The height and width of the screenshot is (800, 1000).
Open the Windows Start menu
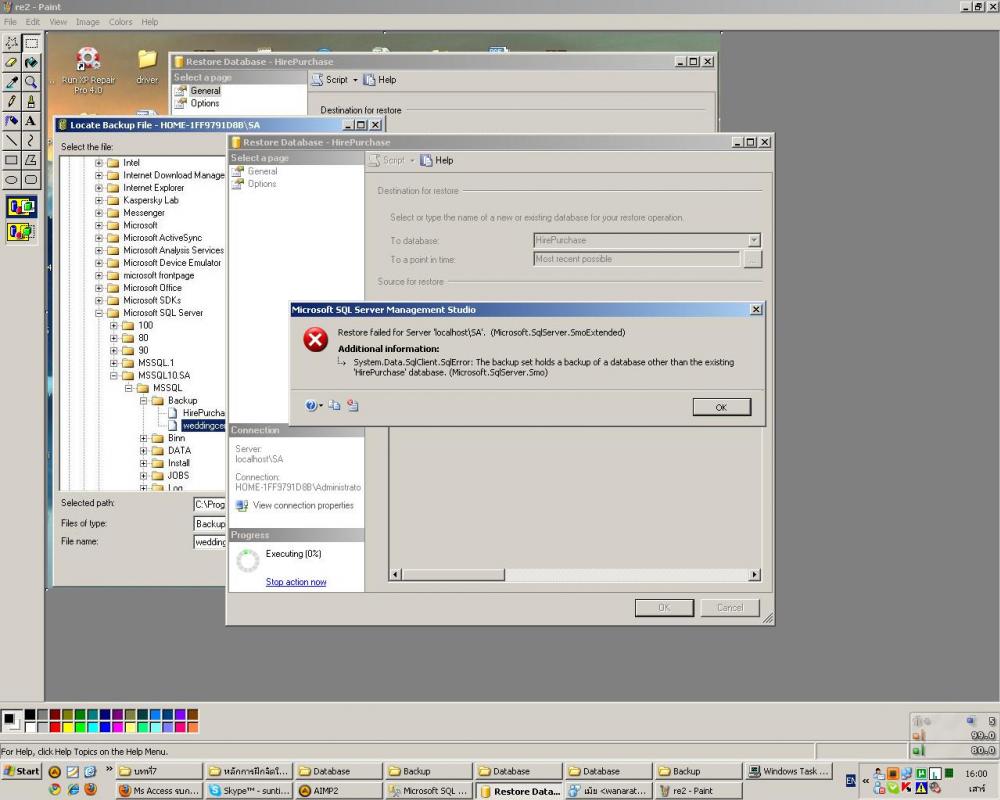22,771
